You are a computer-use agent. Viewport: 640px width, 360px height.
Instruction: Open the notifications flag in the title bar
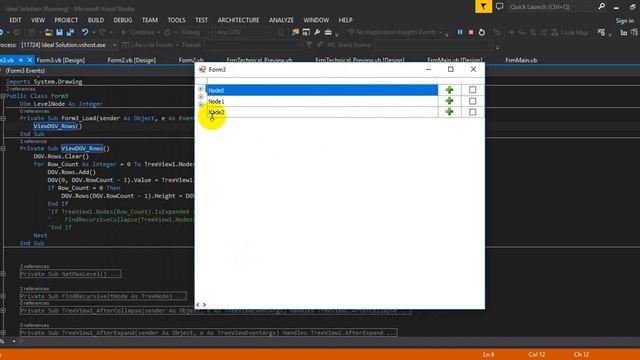pos(483,7)
